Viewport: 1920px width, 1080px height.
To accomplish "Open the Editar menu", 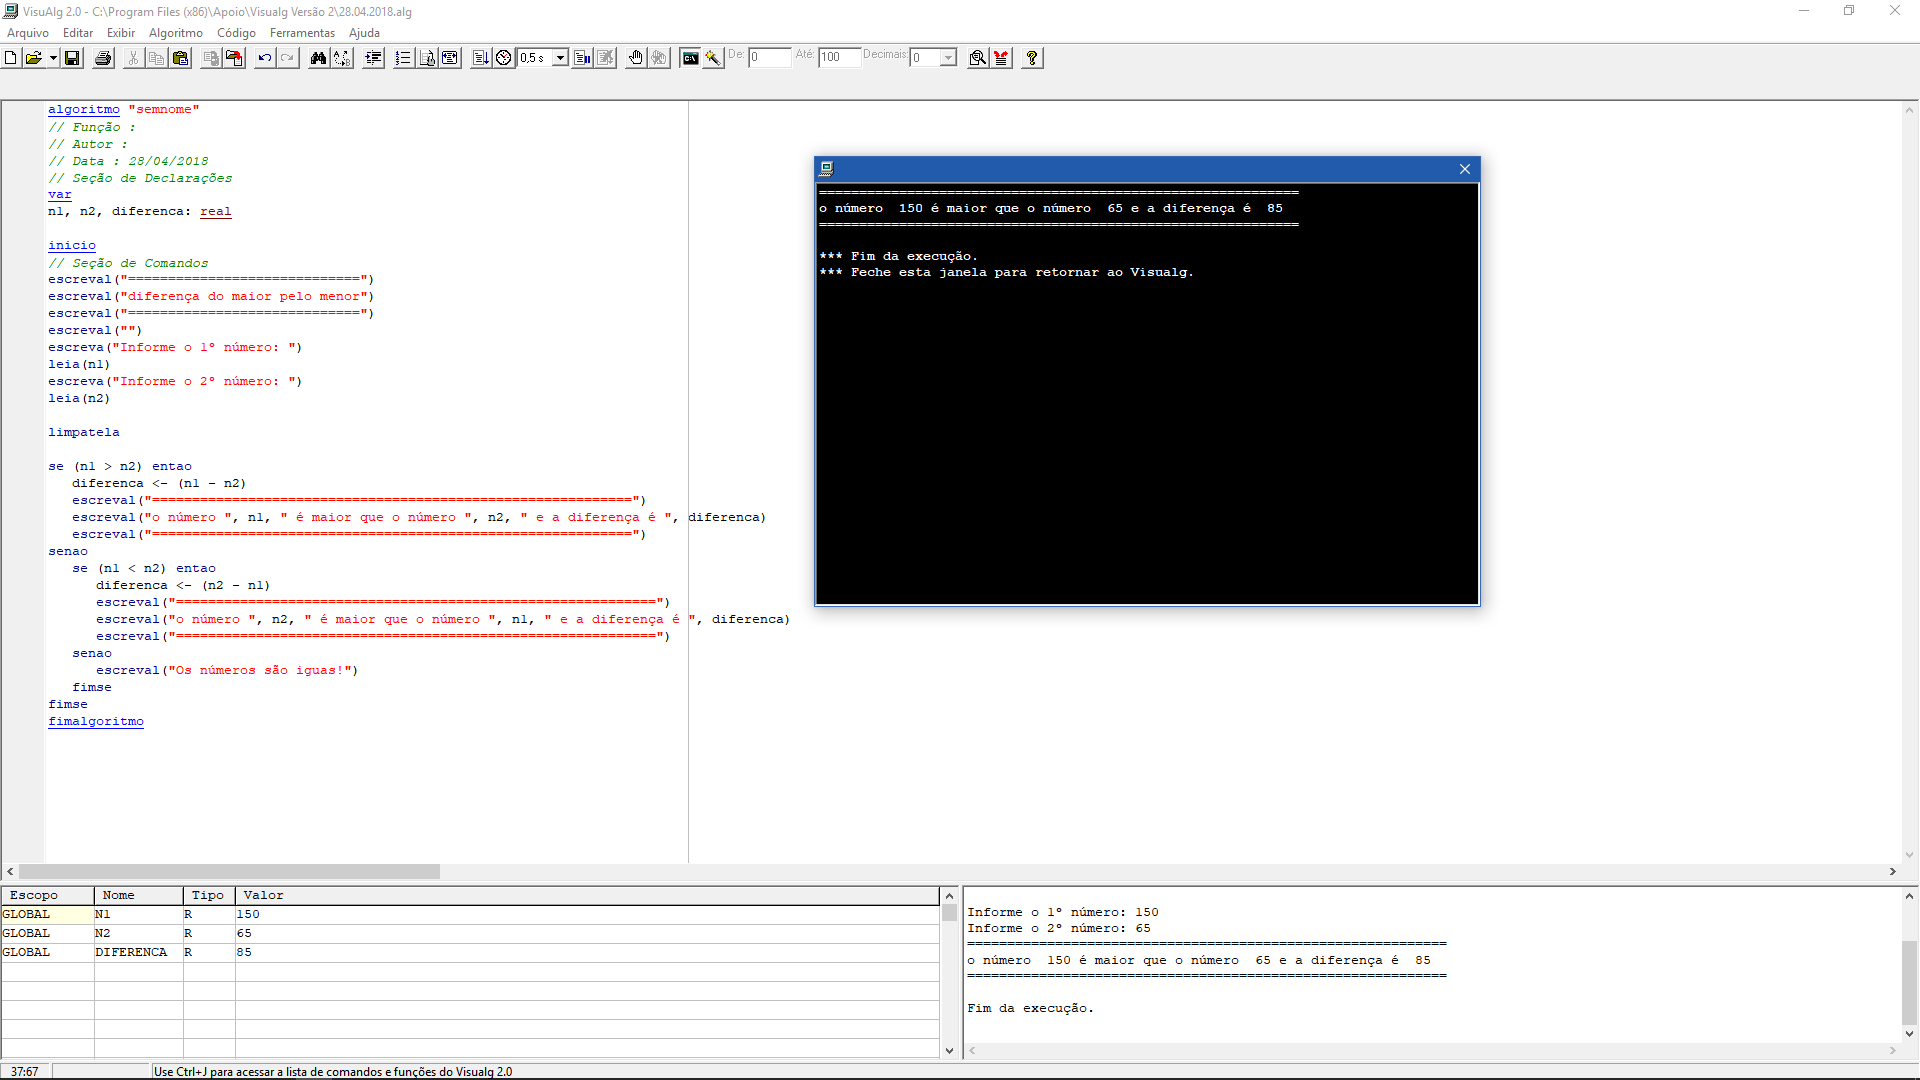I will tap(78, 33).
